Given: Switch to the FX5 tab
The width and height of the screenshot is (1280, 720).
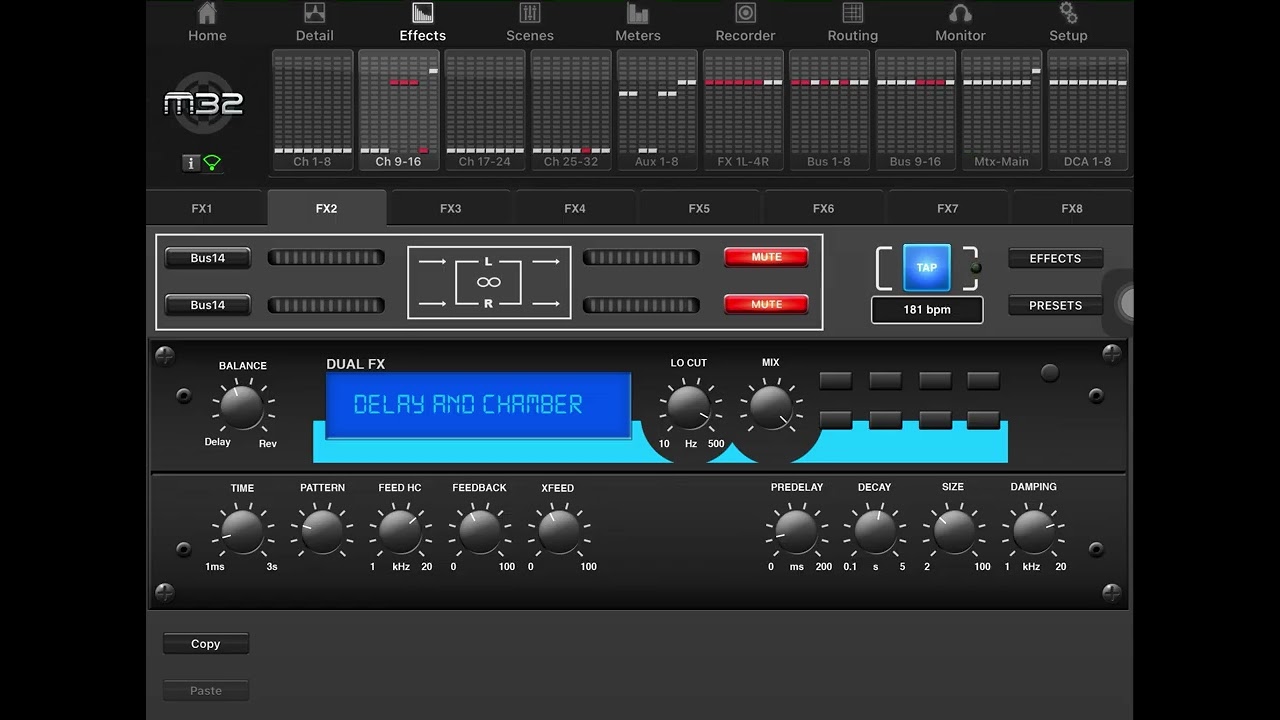Looking at the screenshot, I should [x=699, y=208].
